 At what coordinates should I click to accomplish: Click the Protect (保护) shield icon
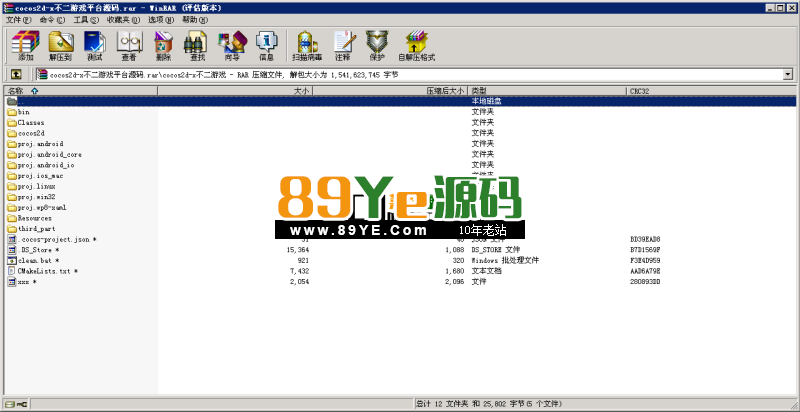[x=377, y=46]
